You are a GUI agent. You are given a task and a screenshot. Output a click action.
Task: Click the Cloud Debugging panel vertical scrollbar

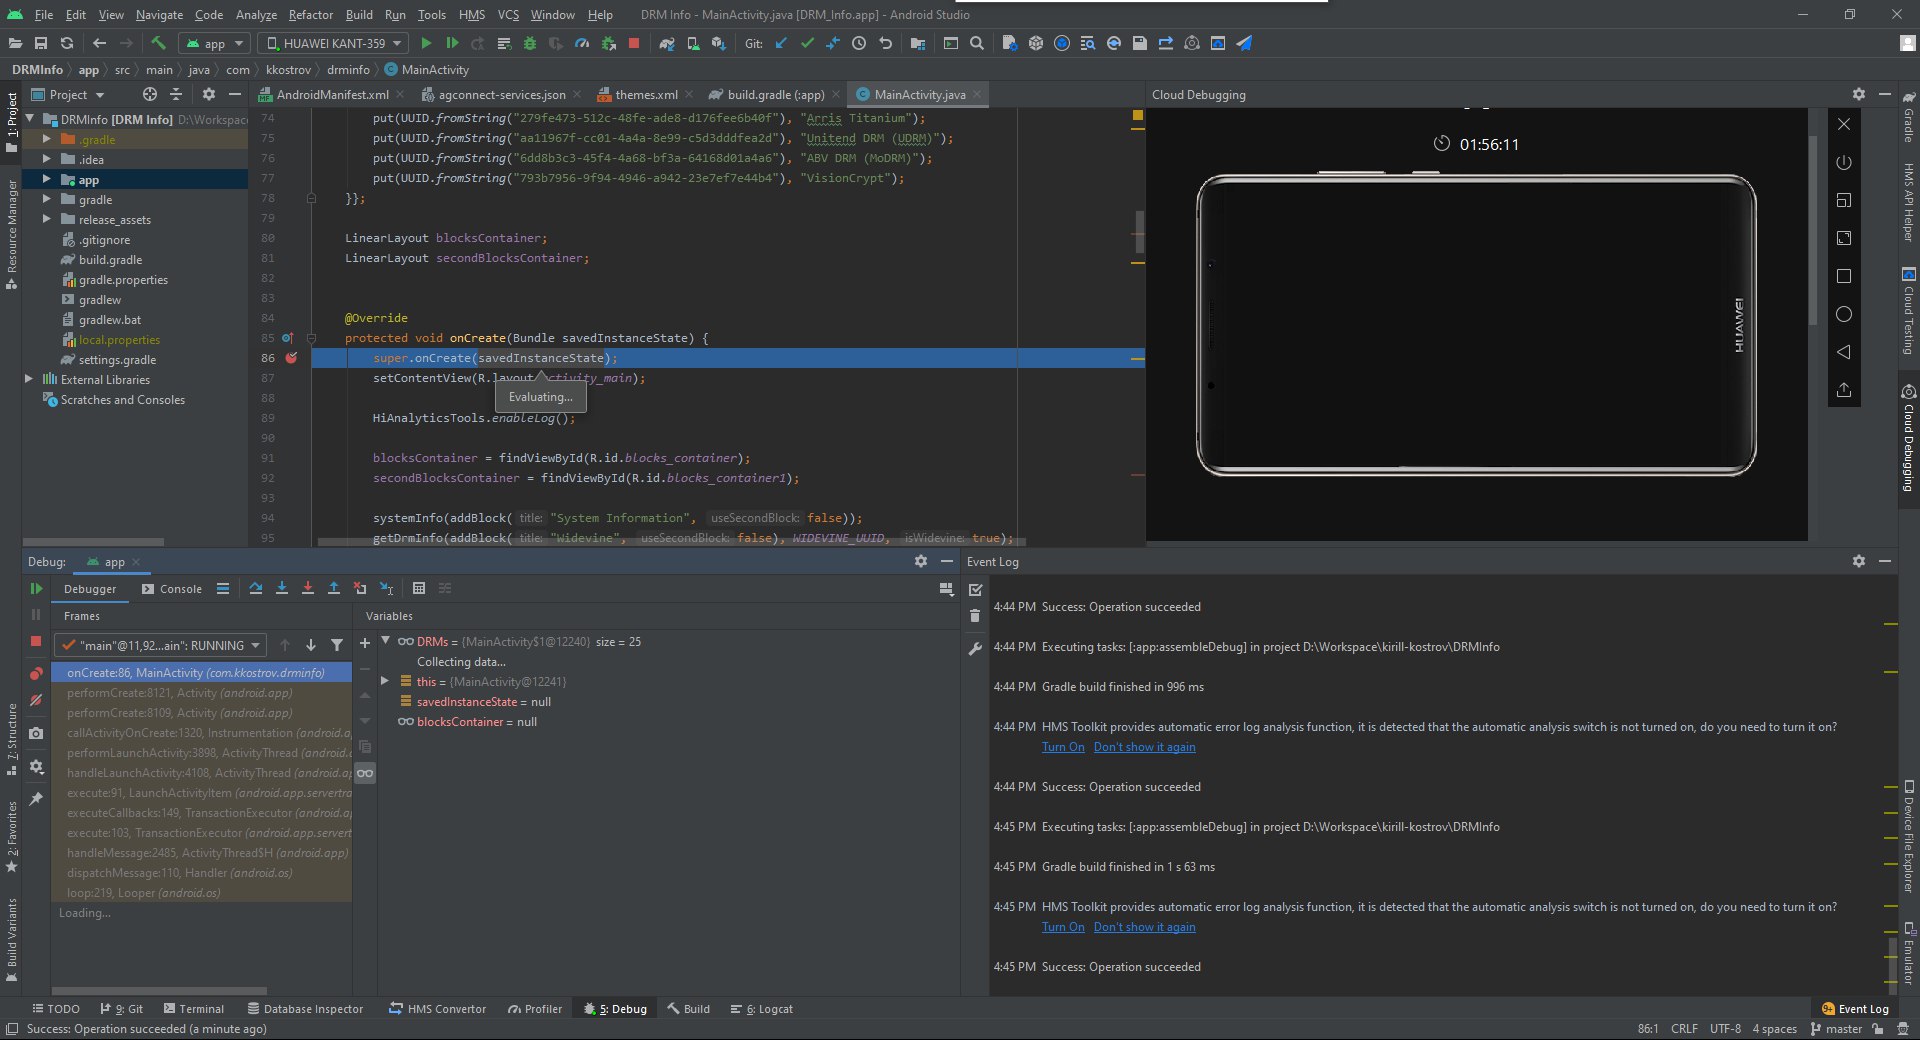(1813, 230)
